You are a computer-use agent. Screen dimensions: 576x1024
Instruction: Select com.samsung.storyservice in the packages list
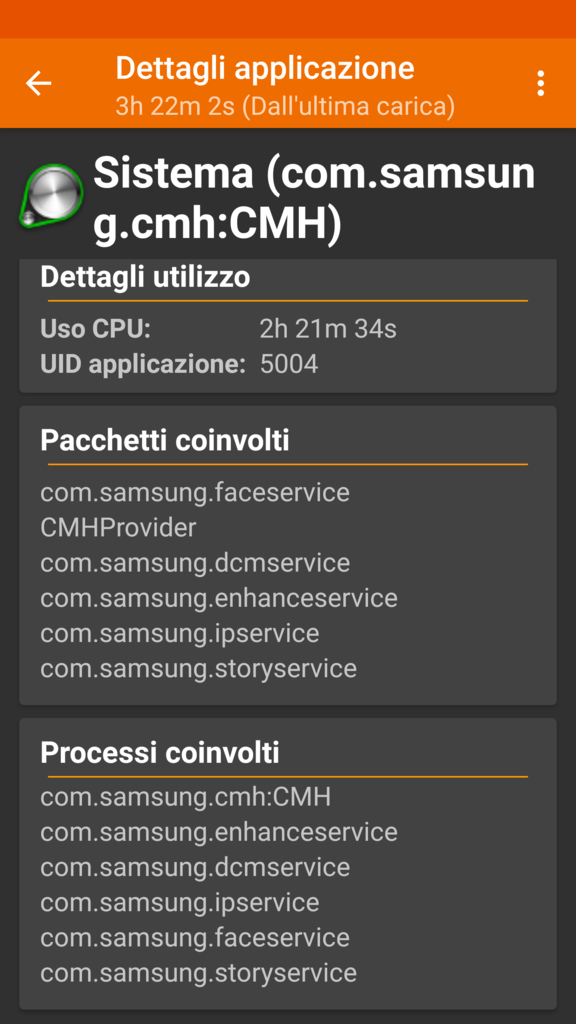(199, 669)
